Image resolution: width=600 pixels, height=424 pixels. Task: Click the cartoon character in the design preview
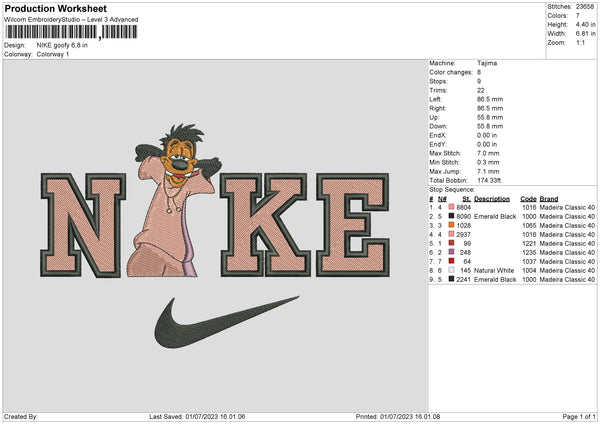point(174,201)
